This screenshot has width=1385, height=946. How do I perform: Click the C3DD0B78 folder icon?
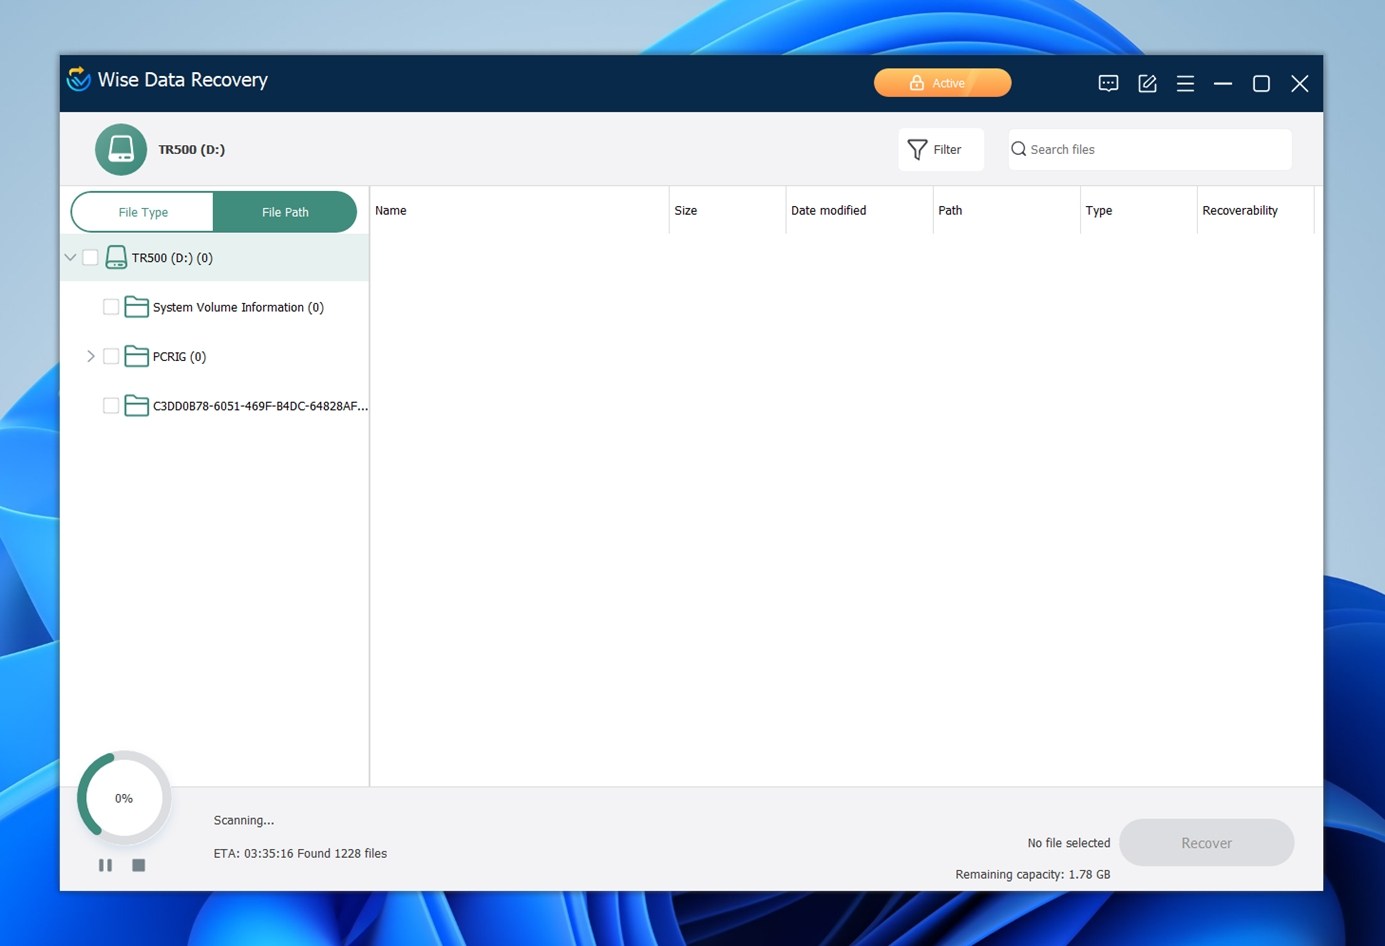pos(136,405)
